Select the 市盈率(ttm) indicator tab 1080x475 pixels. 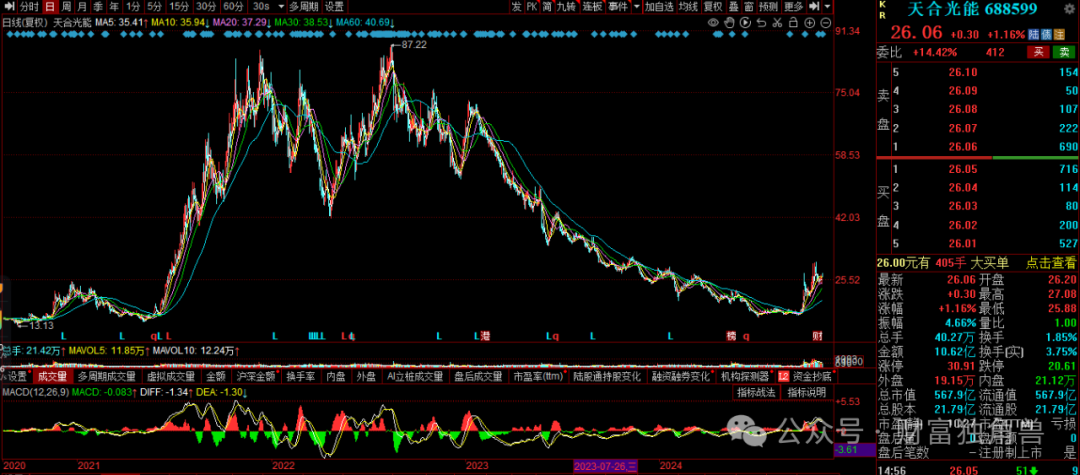tap(539, 377)
